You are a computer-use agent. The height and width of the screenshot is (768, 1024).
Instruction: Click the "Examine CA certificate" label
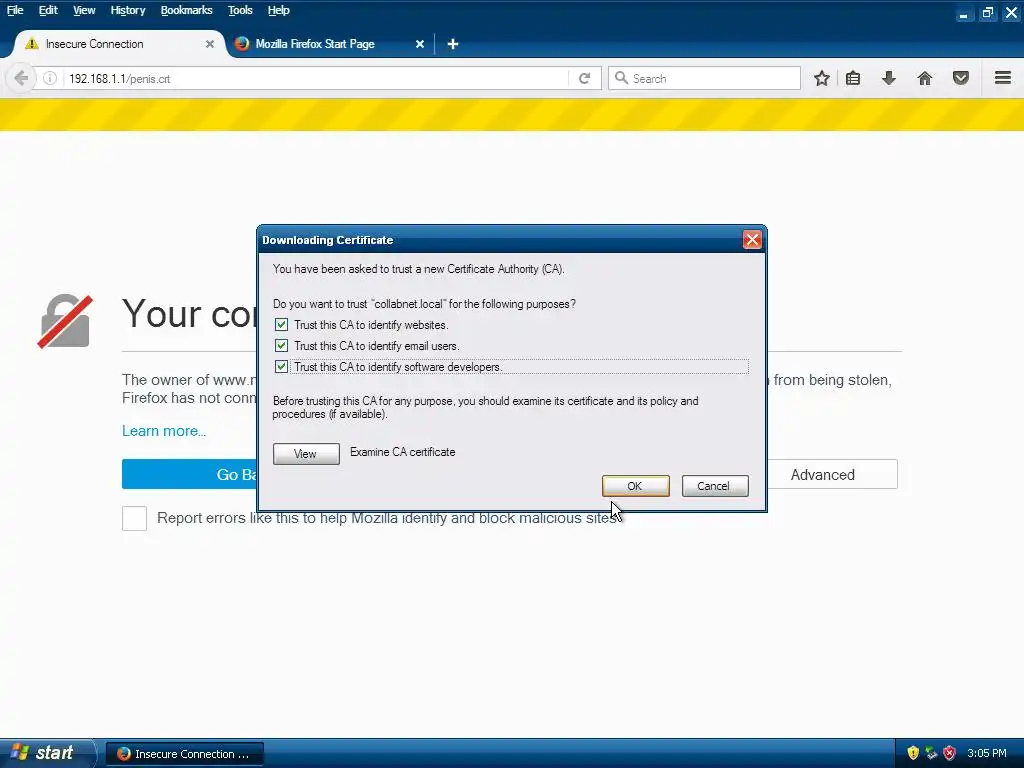(x=402, y=452)
